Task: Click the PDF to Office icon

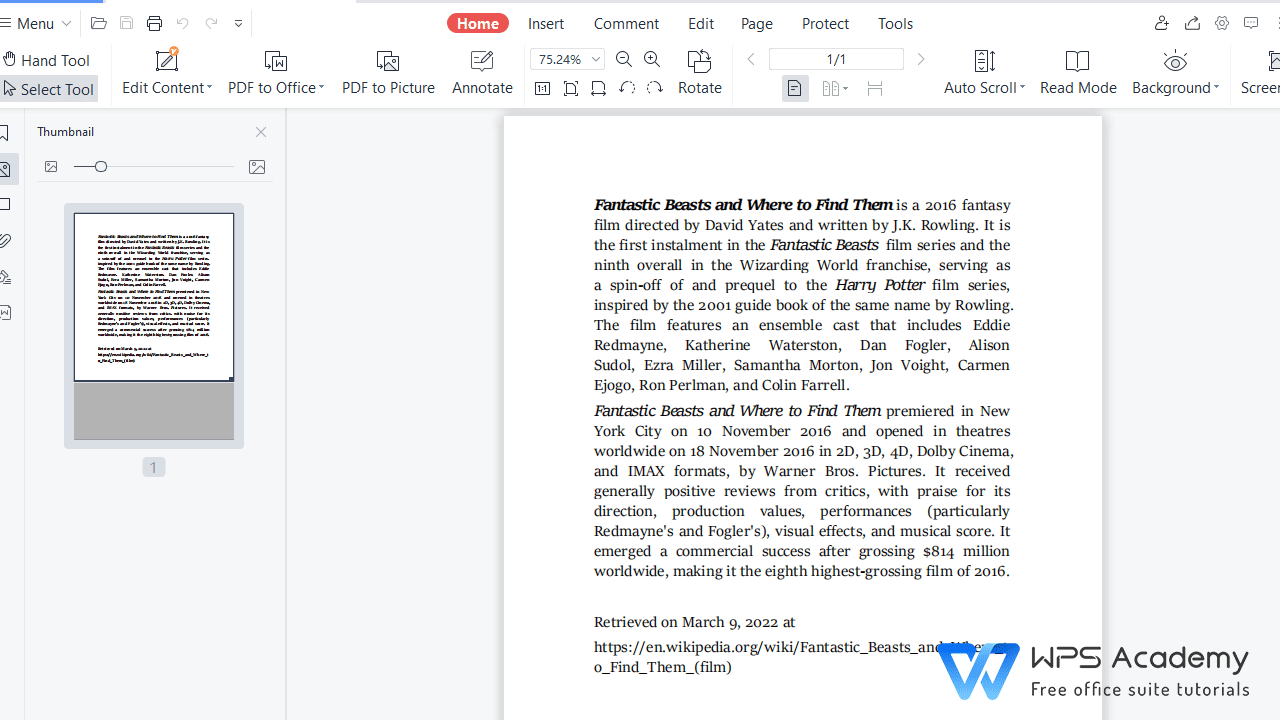Action: pyautogui.click(x=275, y=61)
